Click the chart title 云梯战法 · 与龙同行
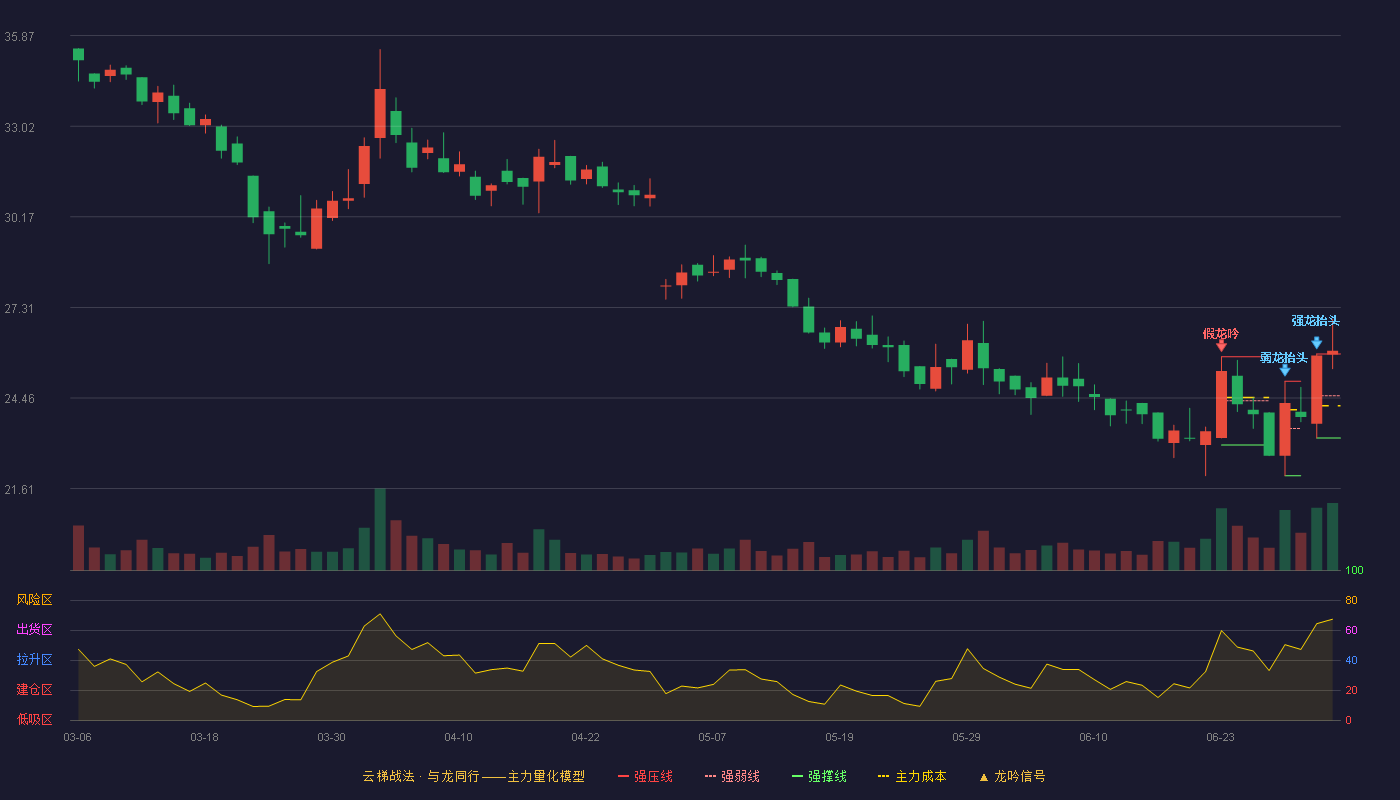 (x=421, y=776)
